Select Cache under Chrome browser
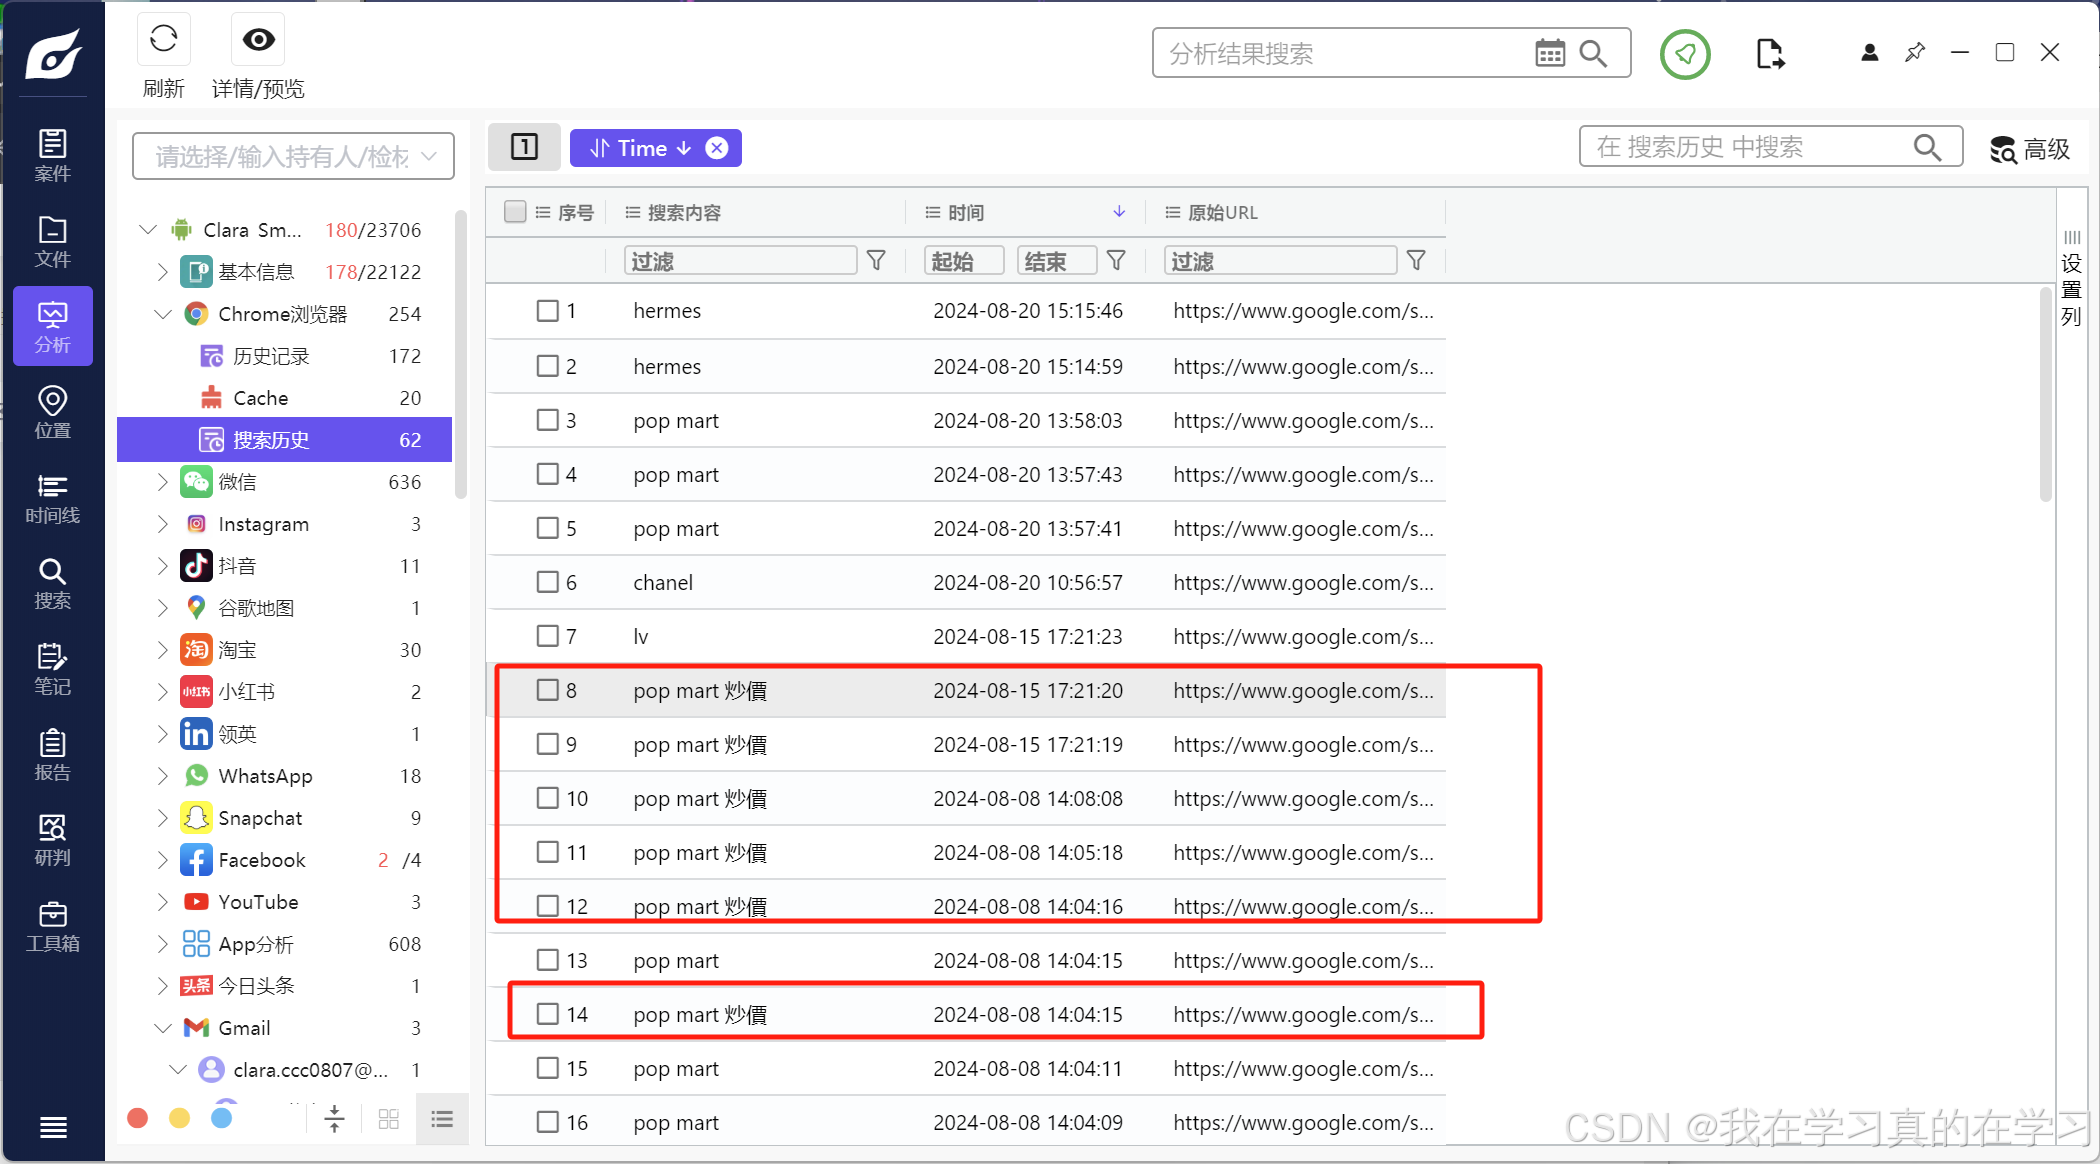The image size is (2100, 1164). 260,398
